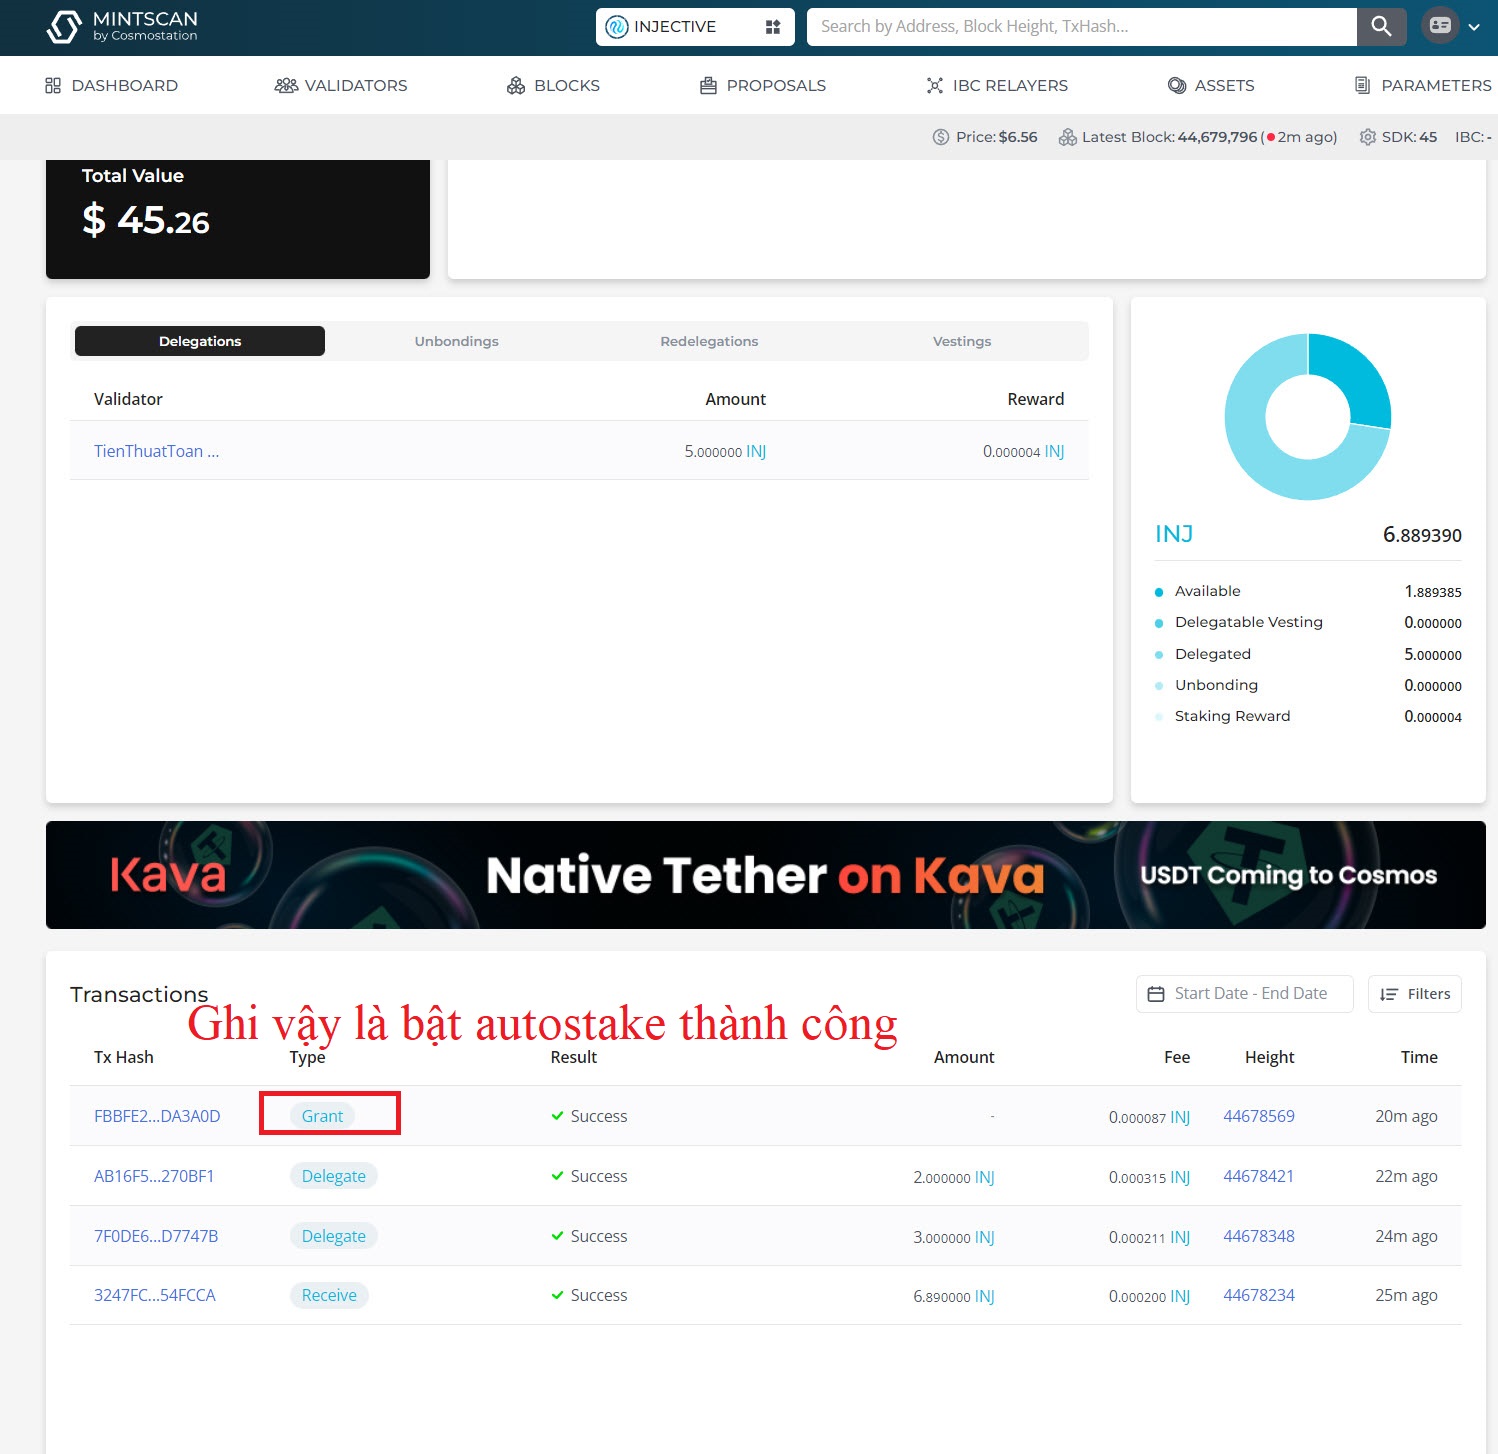
Task: Open block height 44678421
Action: 1258,1176
